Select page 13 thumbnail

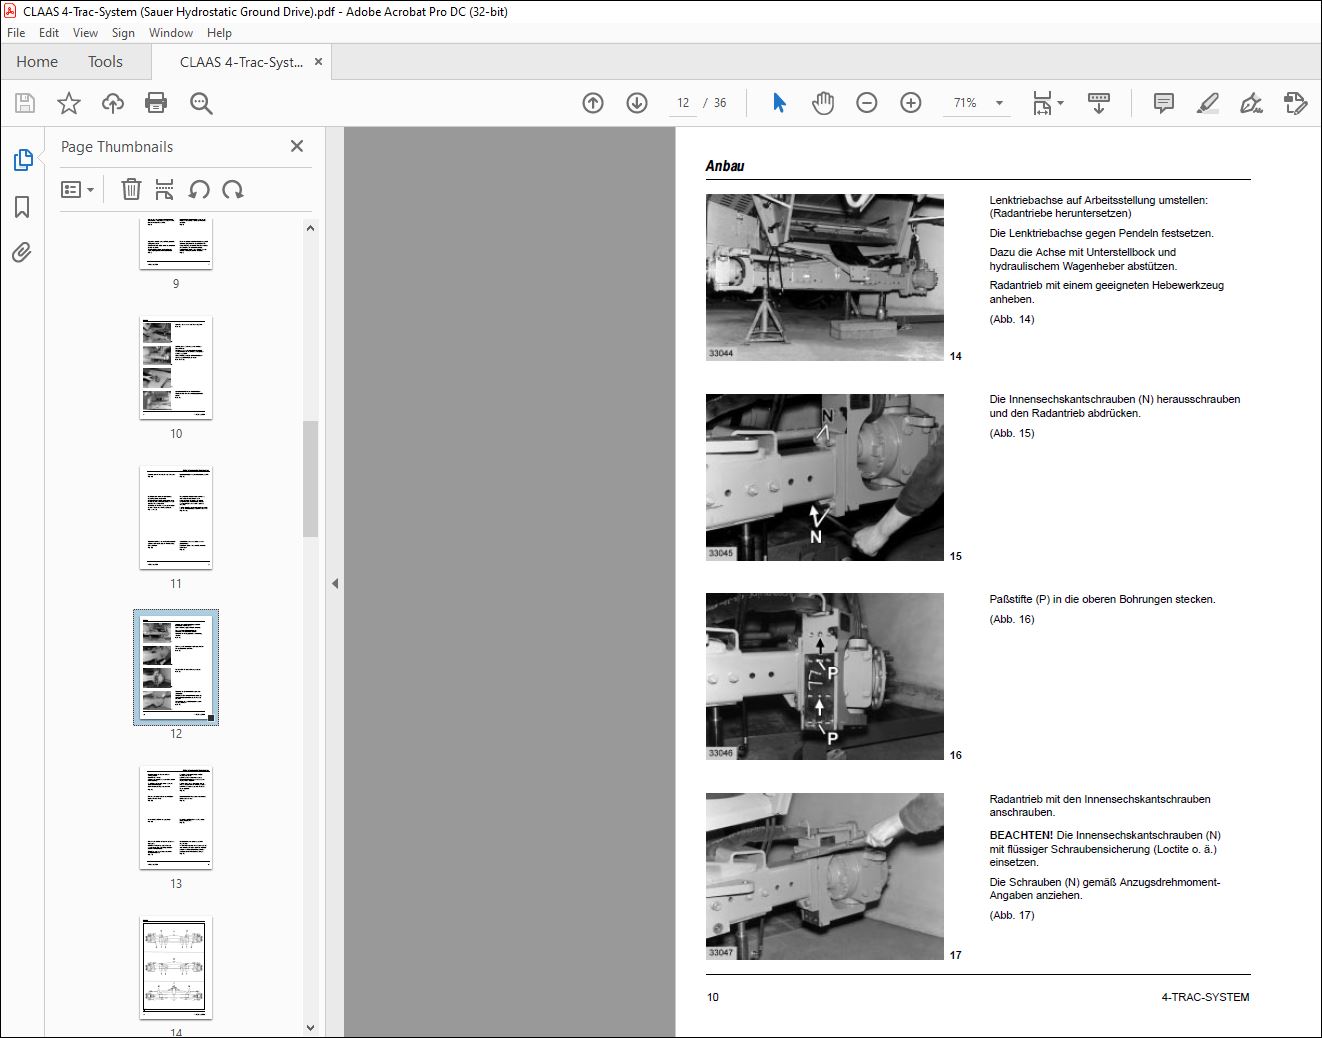click(x=176, y=817)
